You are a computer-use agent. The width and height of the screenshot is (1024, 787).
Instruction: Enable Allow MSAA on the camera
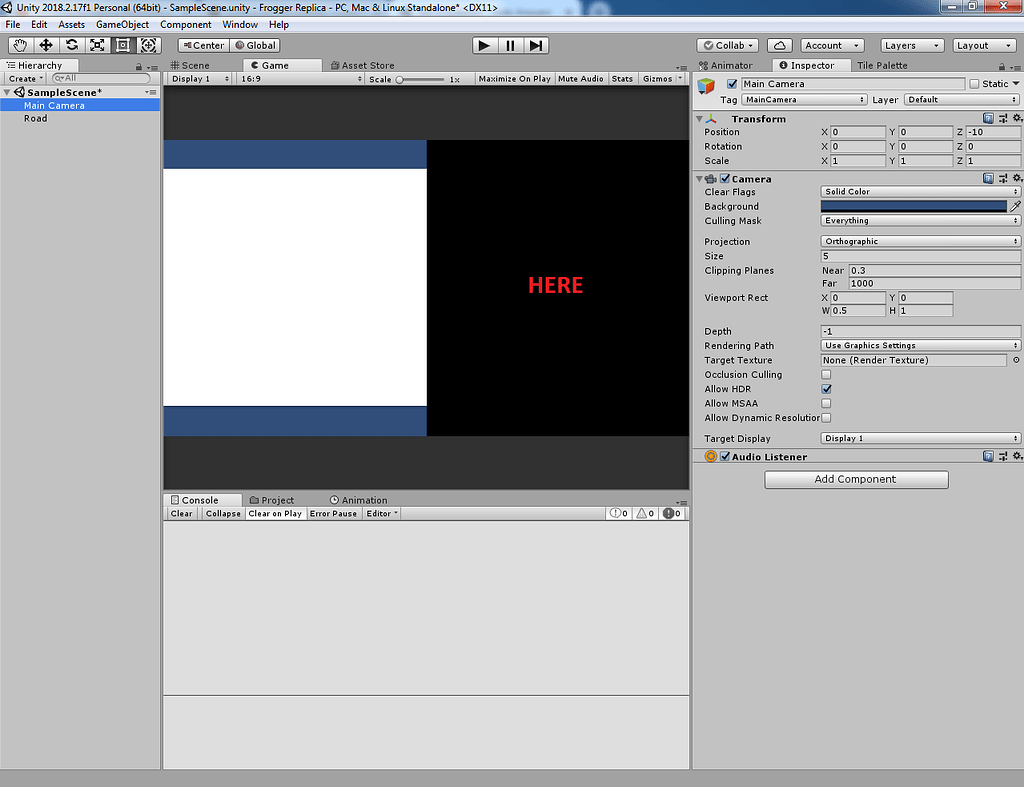tap(826, 403)
